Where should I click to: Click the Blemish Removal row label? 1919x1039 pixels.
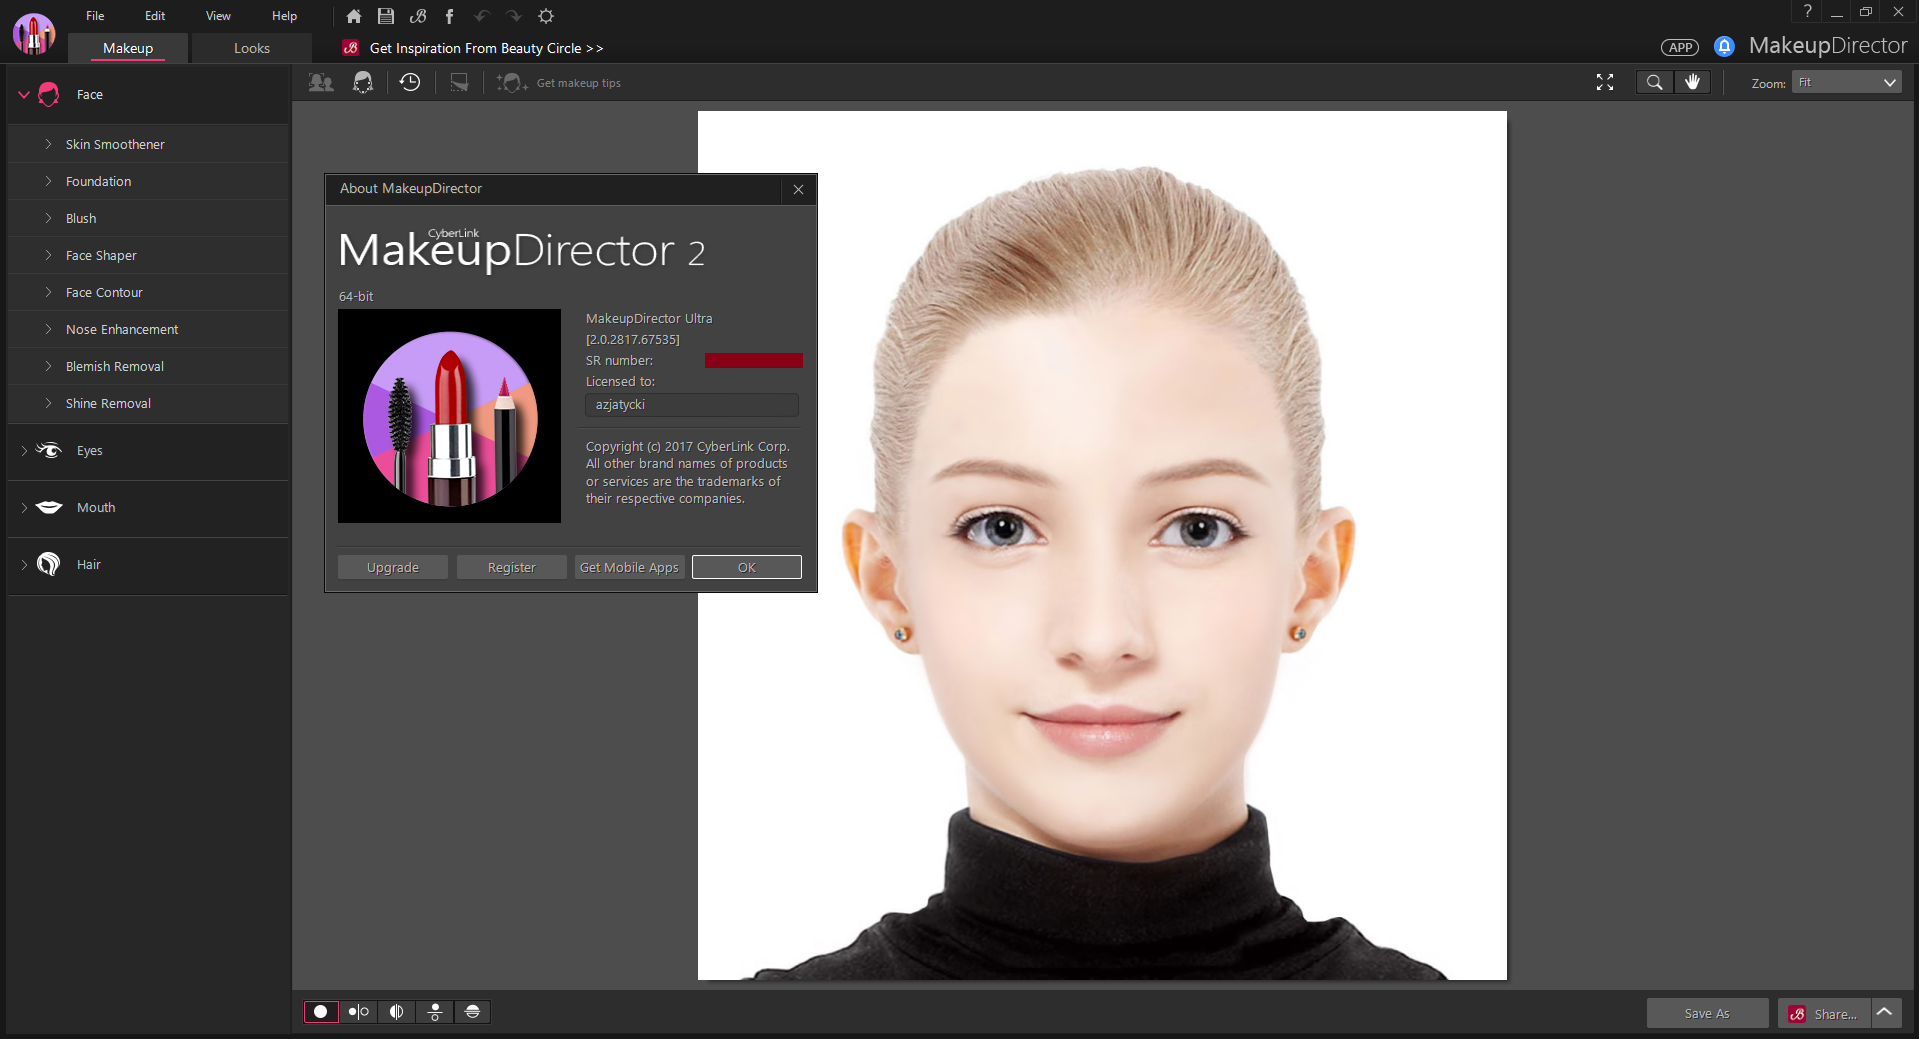[x=115, y=366]
